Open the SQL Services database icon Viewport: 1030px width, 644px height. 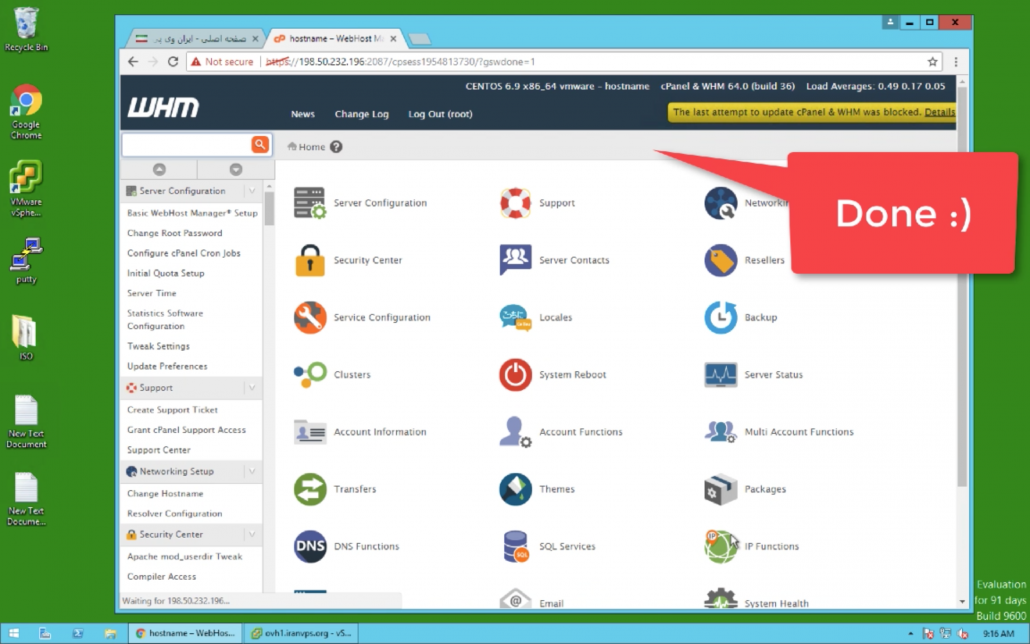coord(515,547)
